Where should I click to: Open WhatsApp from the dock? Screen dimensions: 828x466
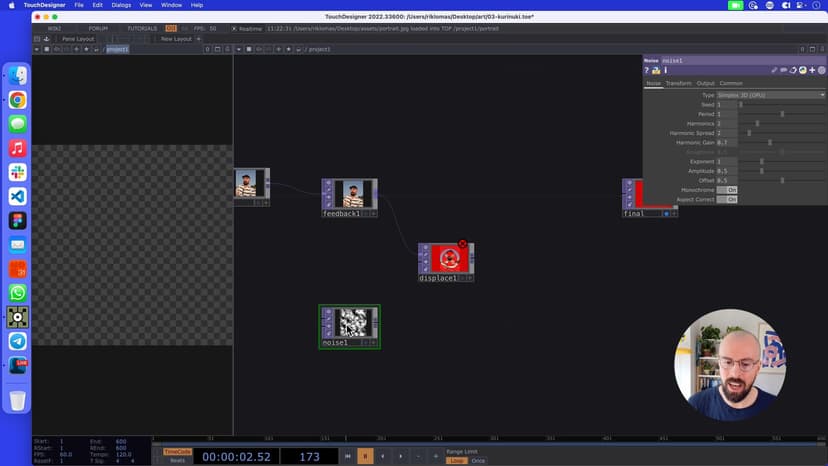pyautogui.click(x=17, y=293)
